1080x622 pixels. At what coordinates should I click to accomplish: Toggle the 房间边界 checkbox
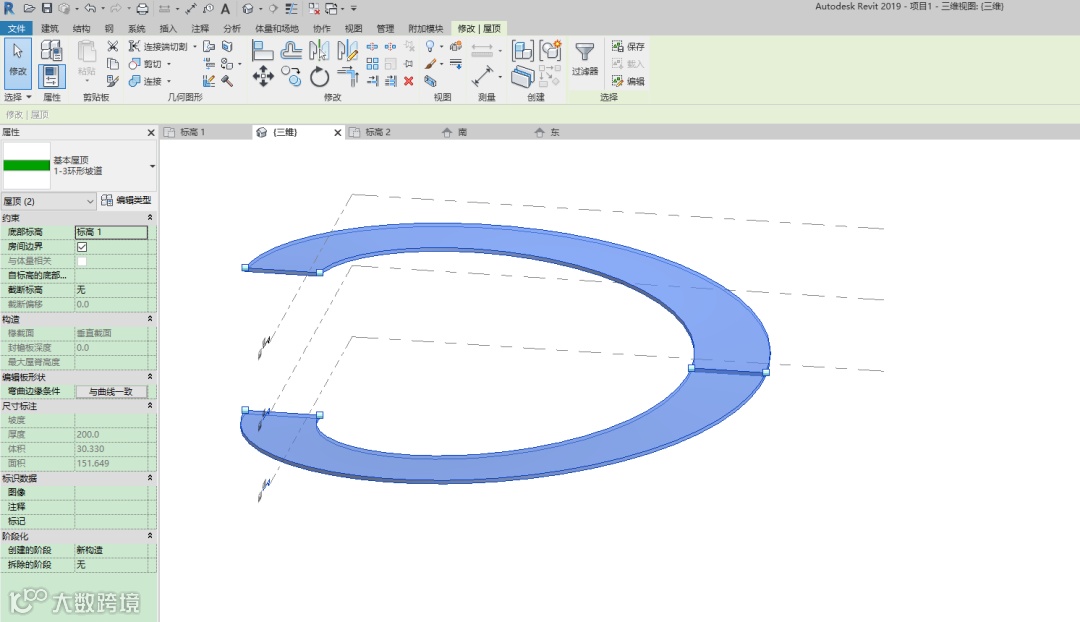pyautogui.click(x=82, y=247)
